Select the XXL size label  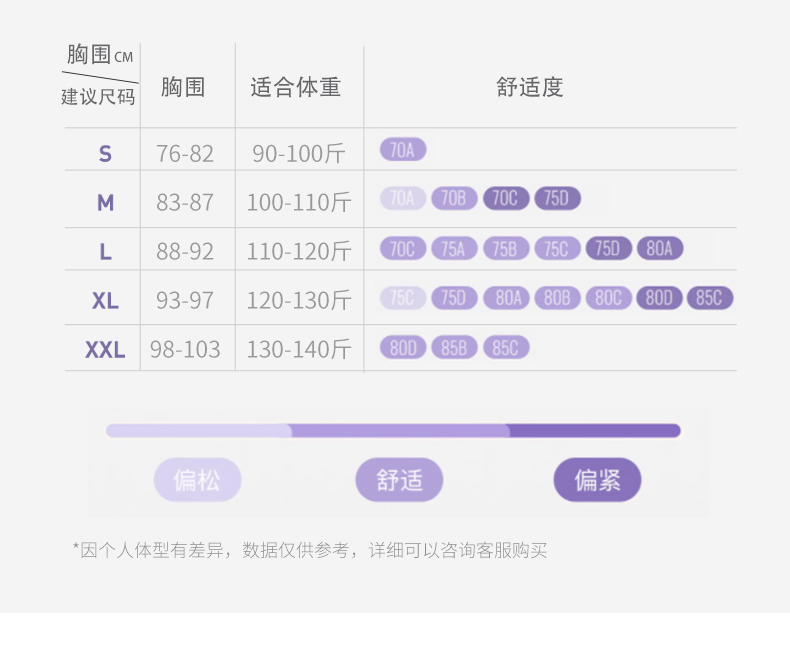(x=105, y=350)
